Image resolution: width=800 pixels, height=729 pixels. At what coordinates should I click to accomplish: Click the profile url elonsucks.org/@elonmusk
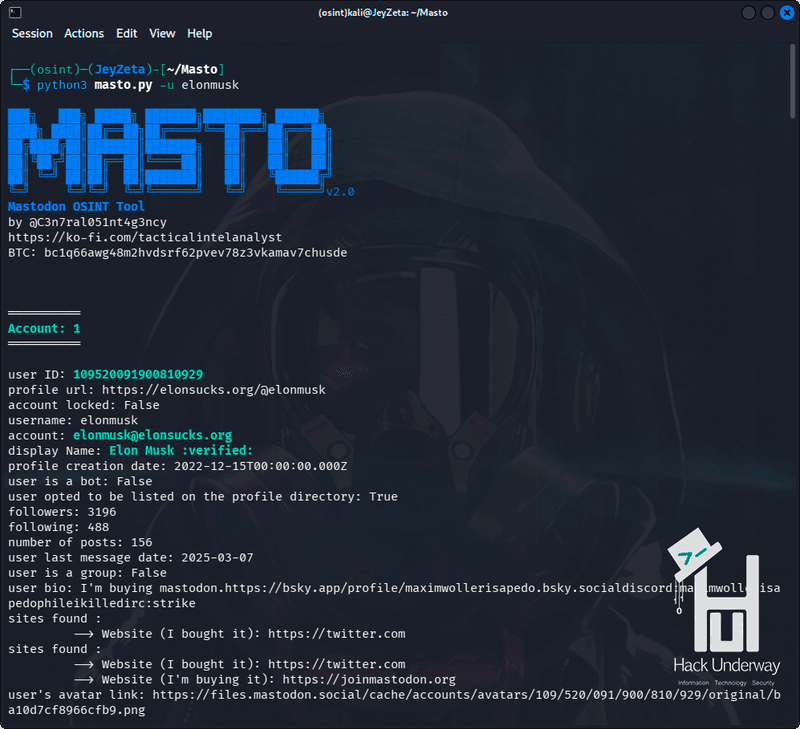214,390
